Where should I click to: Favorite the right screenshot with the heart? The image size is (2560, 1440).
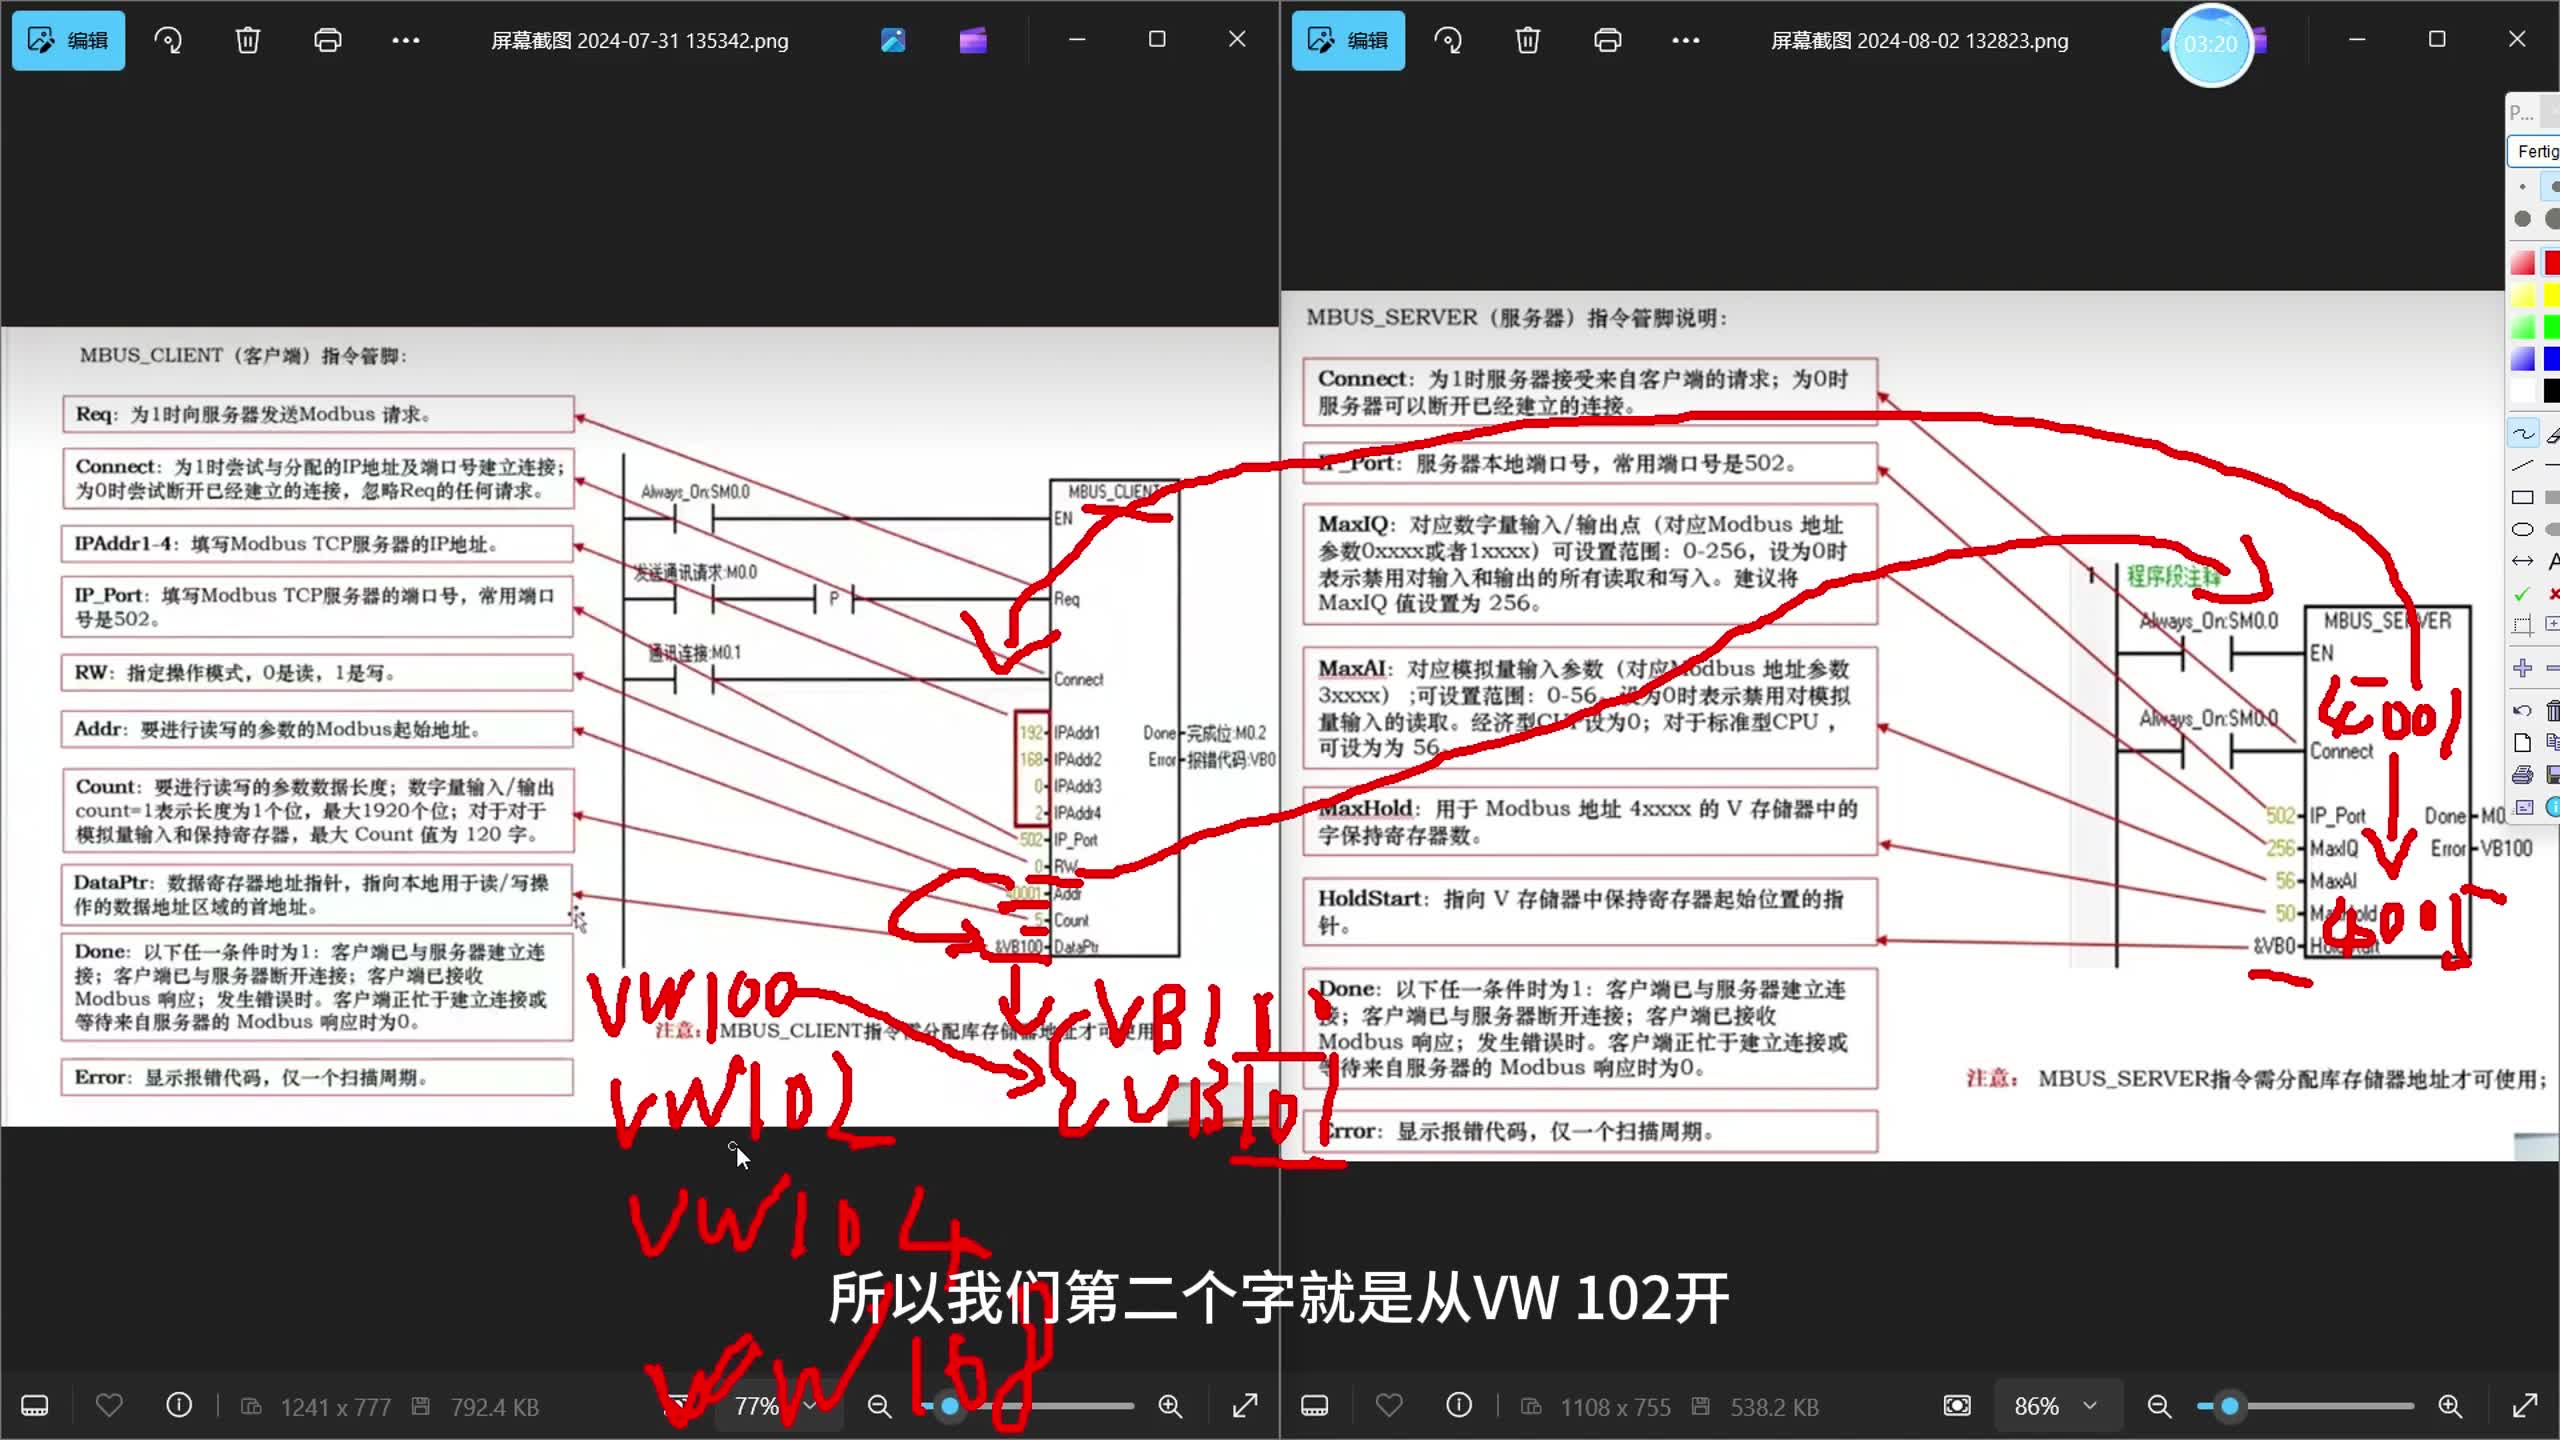coord(1389,1405)
